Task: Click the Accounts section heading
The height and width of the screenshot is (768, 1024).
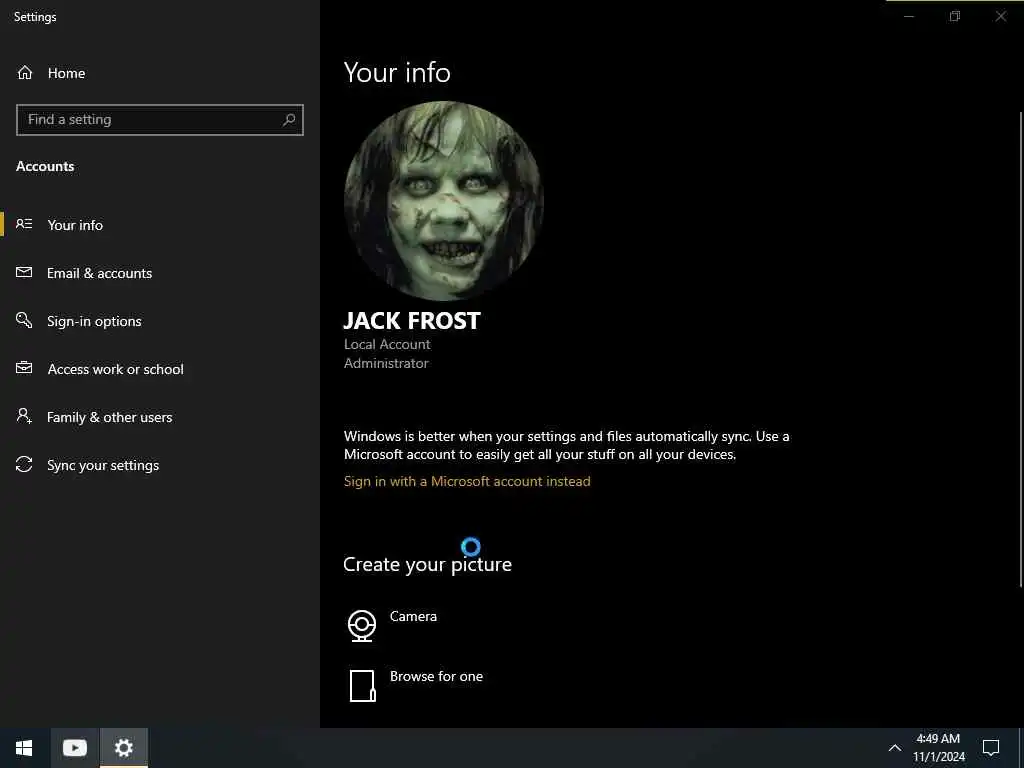Action: pyautogui.click(x=45, y=167)
